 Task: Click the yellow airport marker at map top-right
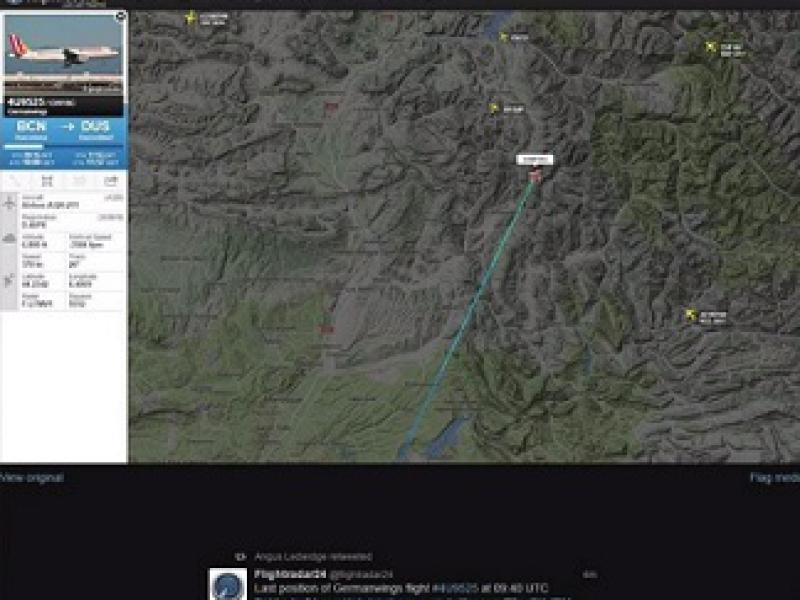(x=711, y=47)
